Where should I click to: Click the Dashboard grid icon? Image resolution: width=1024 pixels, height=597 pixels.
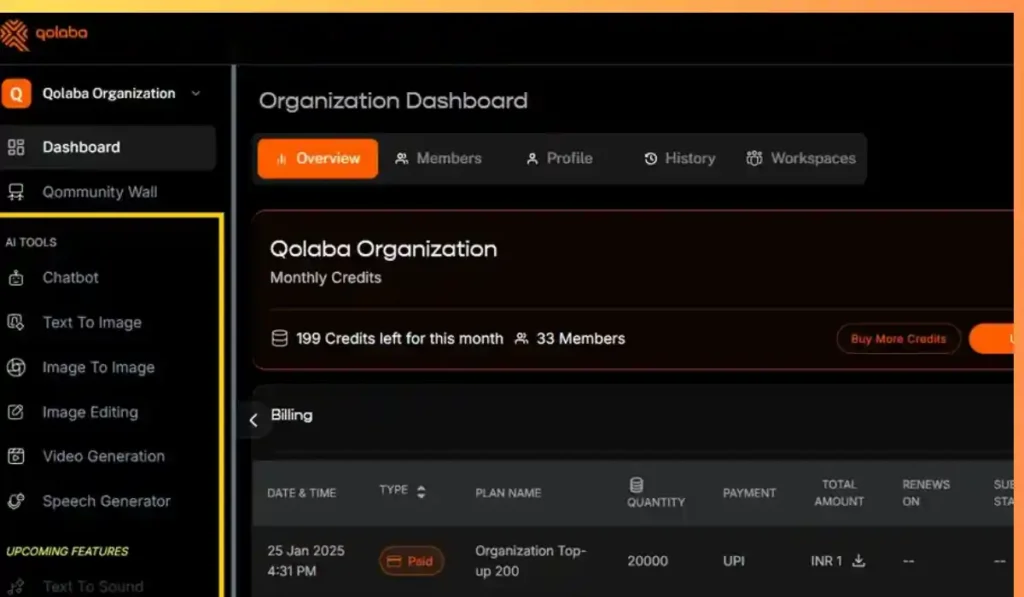point(16,148)
